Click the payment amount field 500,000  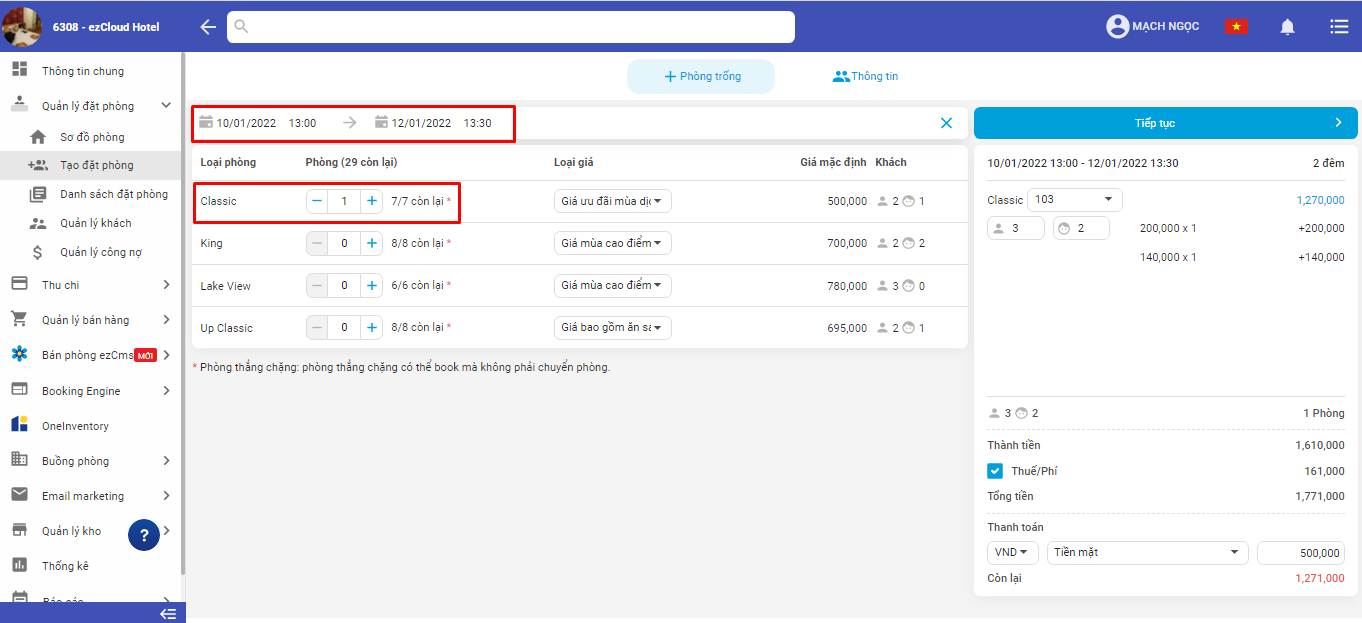[x=1300, y=553]
